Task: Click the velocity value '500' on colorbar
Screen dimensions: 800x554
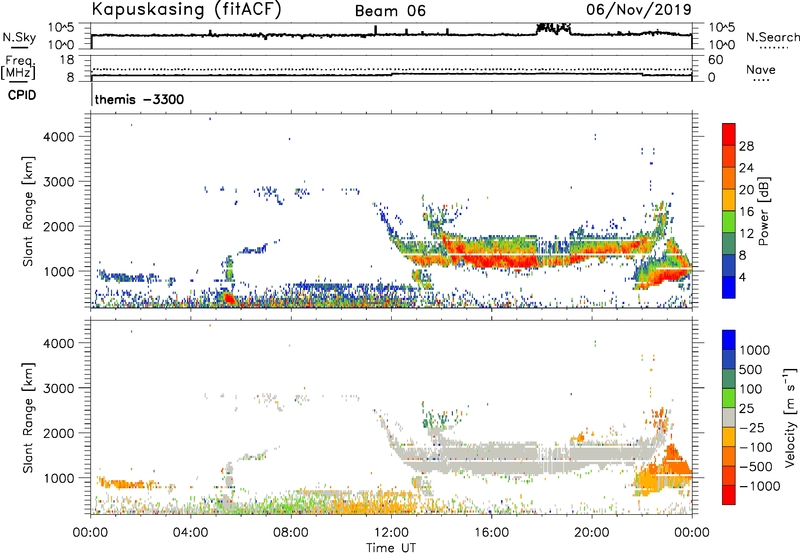Action: tap(753, 370)
